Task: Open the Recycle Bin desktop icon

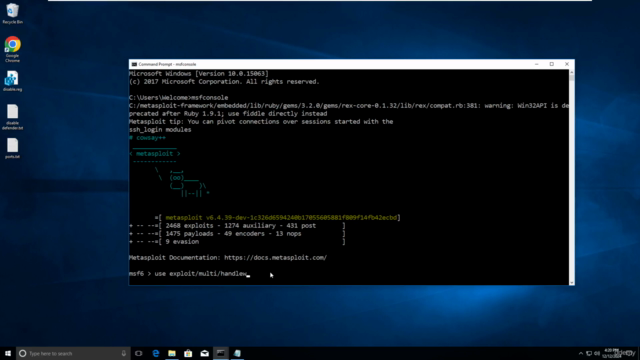Action: [x=12, y=13]
